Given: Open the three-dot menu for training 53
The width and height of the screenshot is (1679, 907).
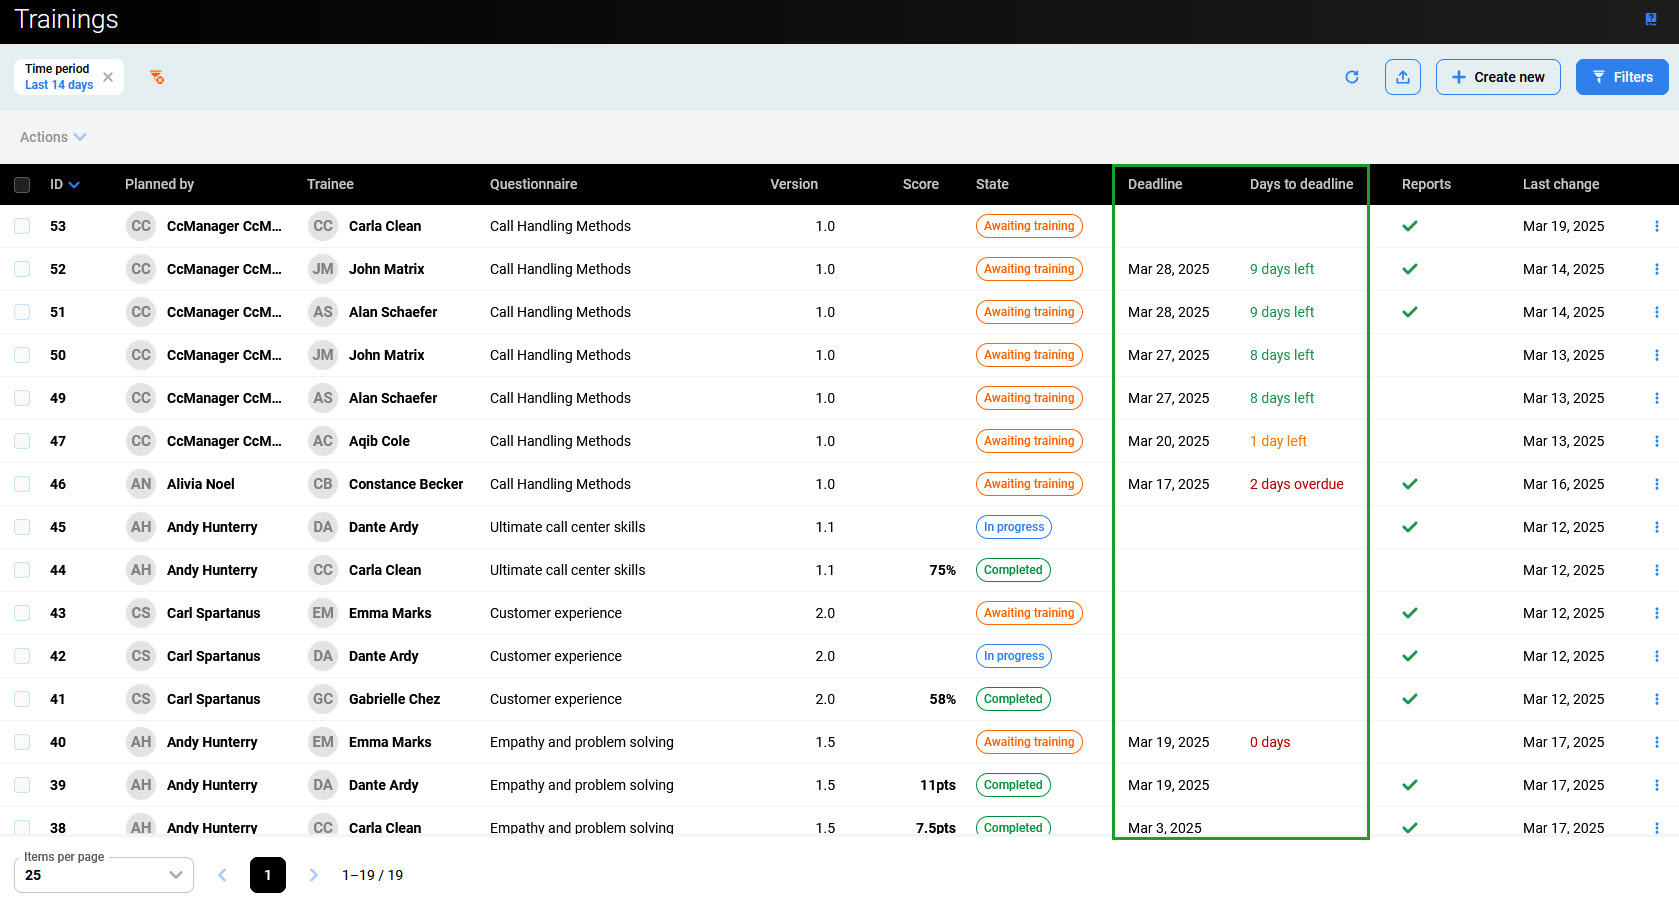Looking at the screenshot, I should coord(1656,226).
